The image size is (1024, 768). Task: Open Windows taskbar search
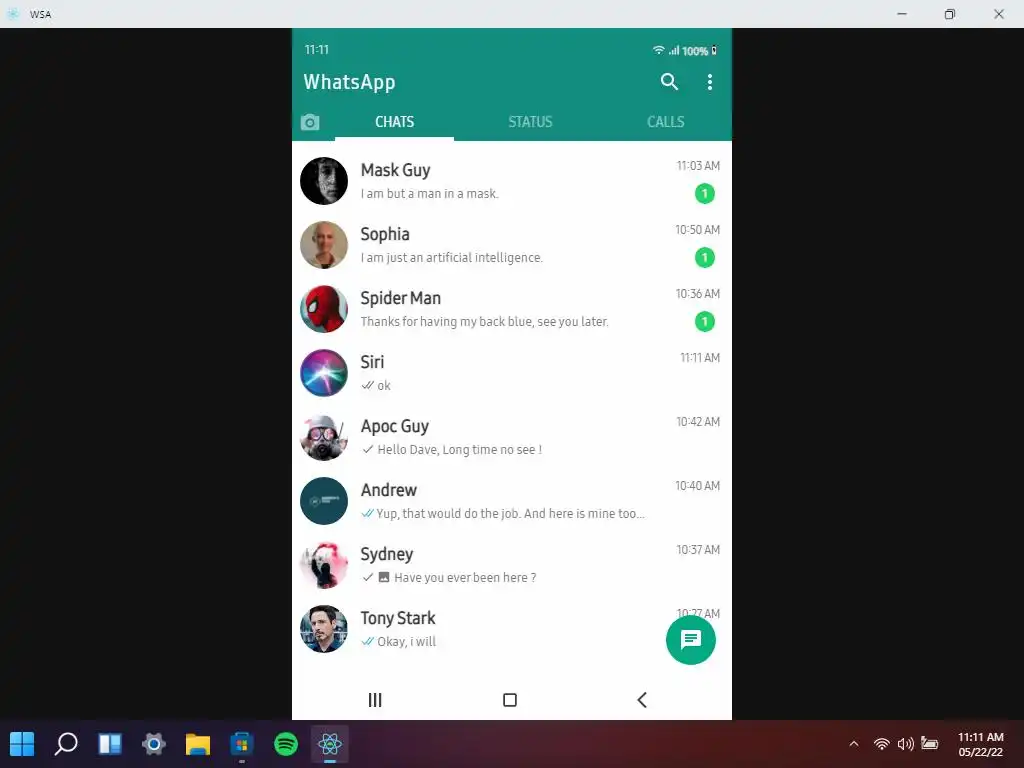[66, 744]
